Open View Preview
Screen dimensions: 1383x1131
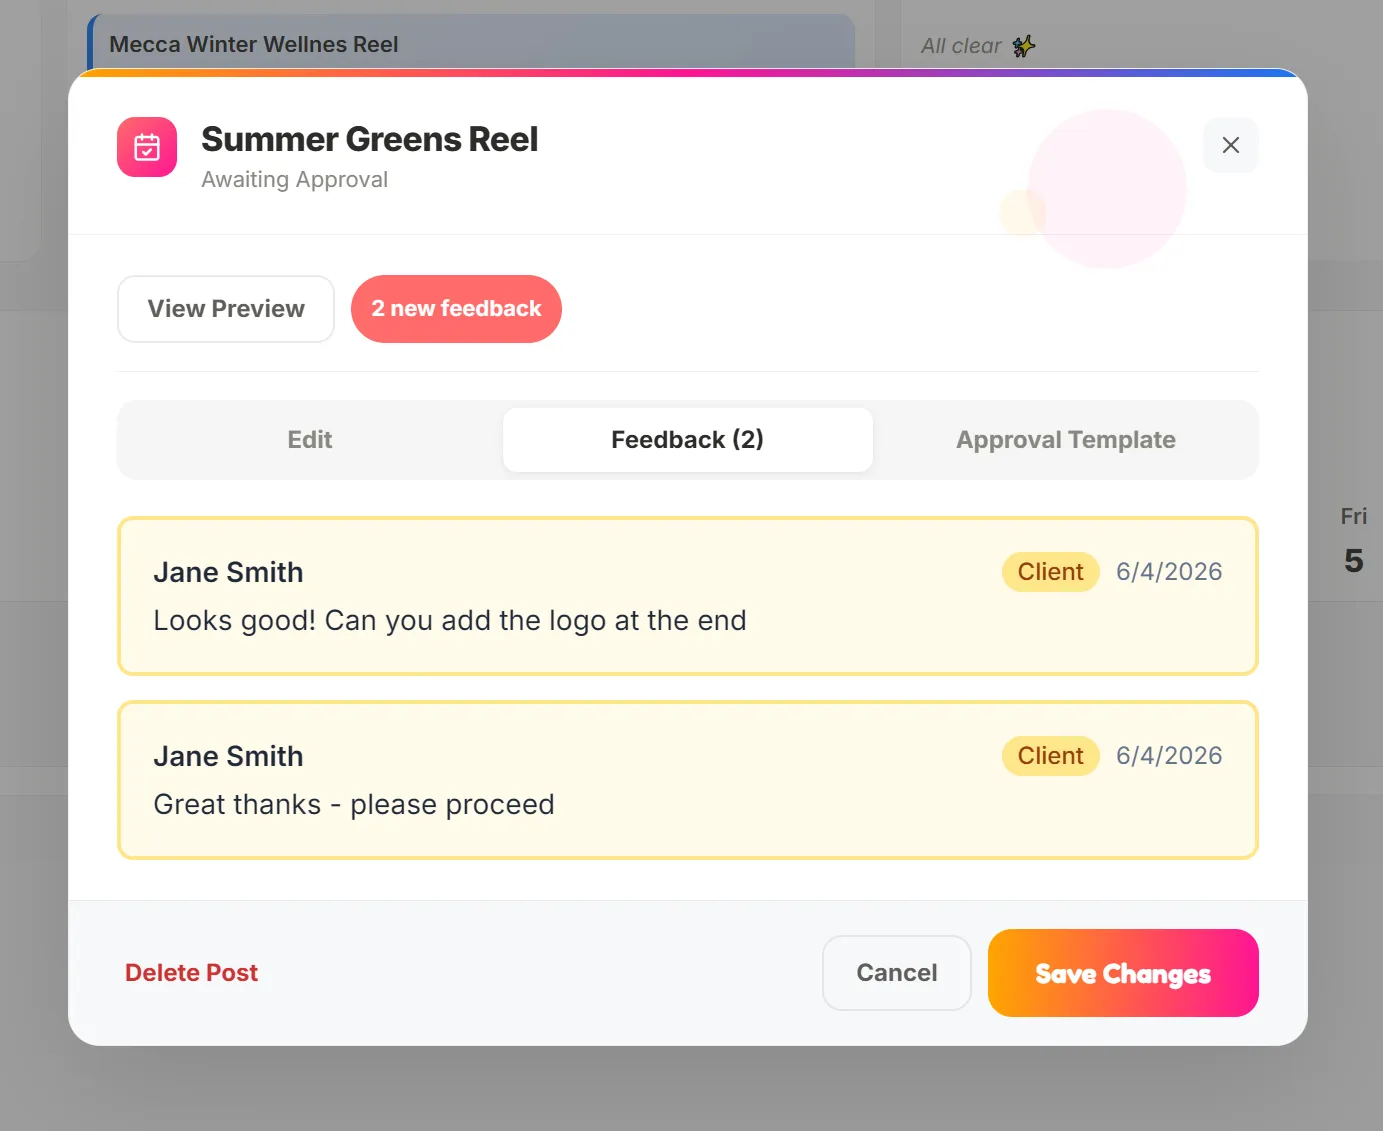click(226, 309)
